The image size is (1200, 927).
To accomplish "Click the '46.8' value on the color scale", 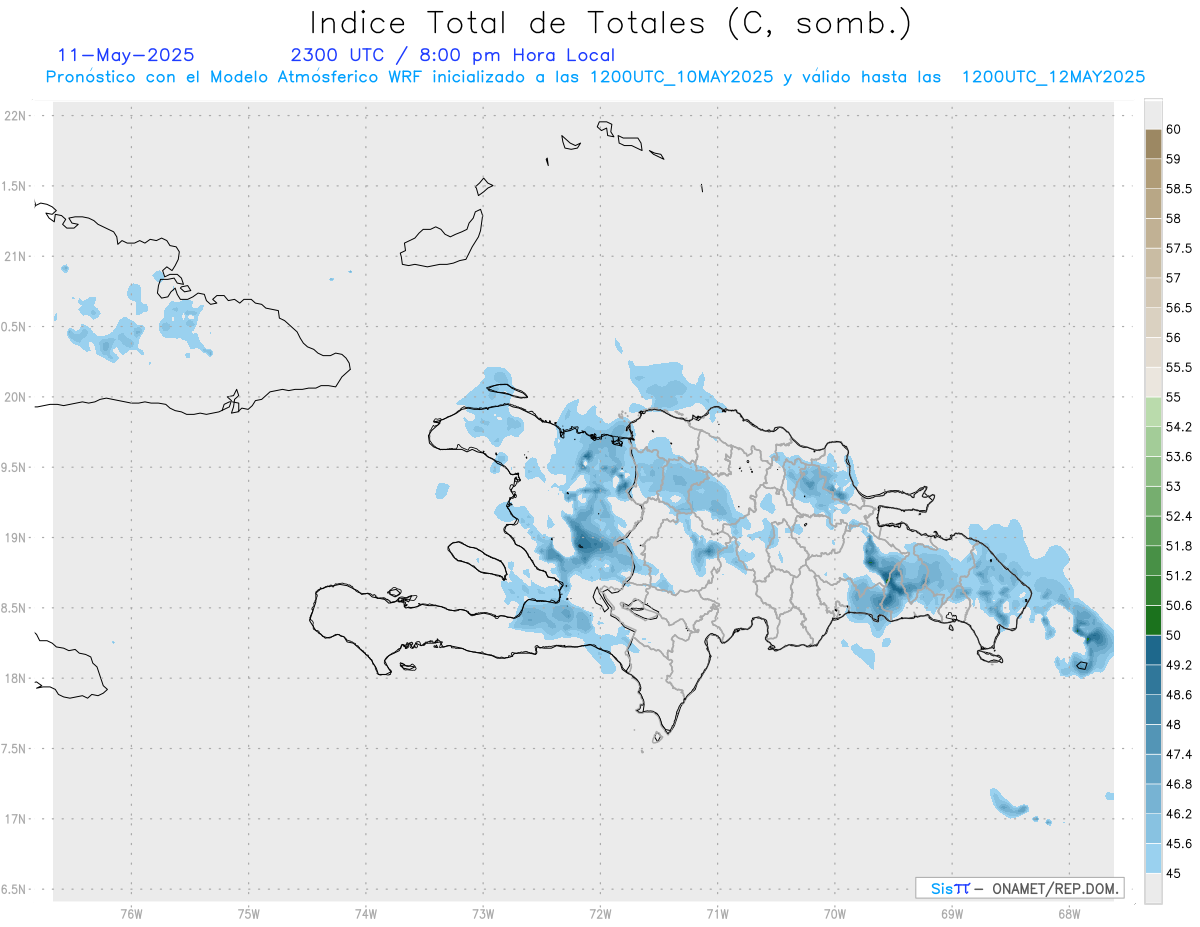I will tap(1178, 784).
